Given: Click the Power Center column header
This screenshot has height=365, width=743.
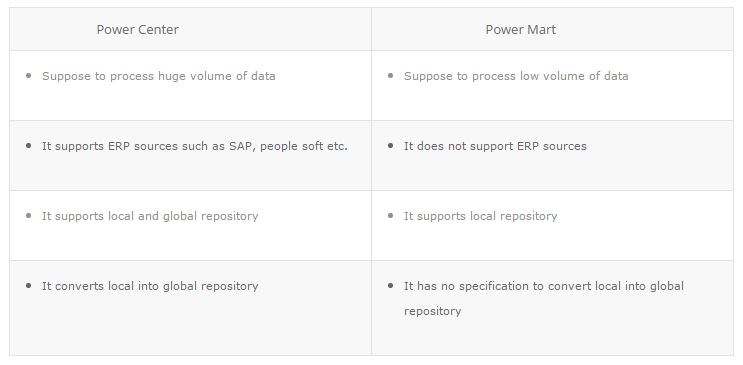Looking at the screenshot, I should pos(137,29).
